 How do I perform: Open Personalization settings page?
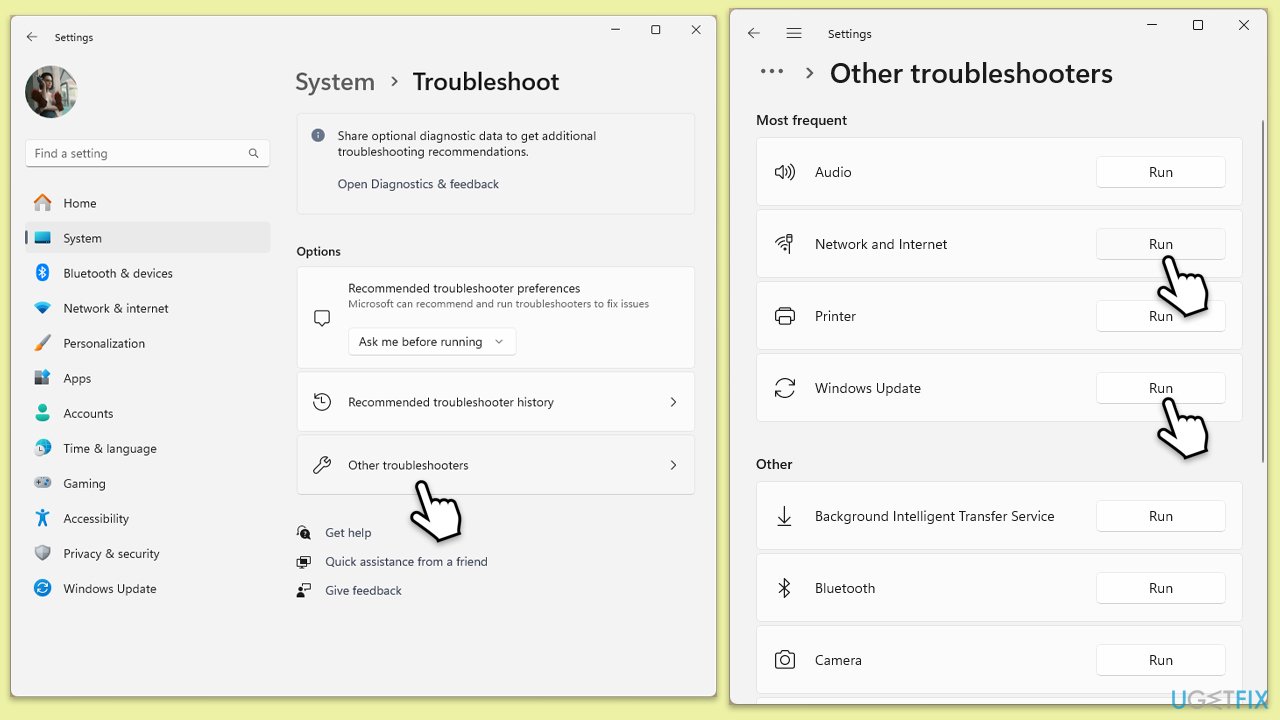click(x=104, y=343)
